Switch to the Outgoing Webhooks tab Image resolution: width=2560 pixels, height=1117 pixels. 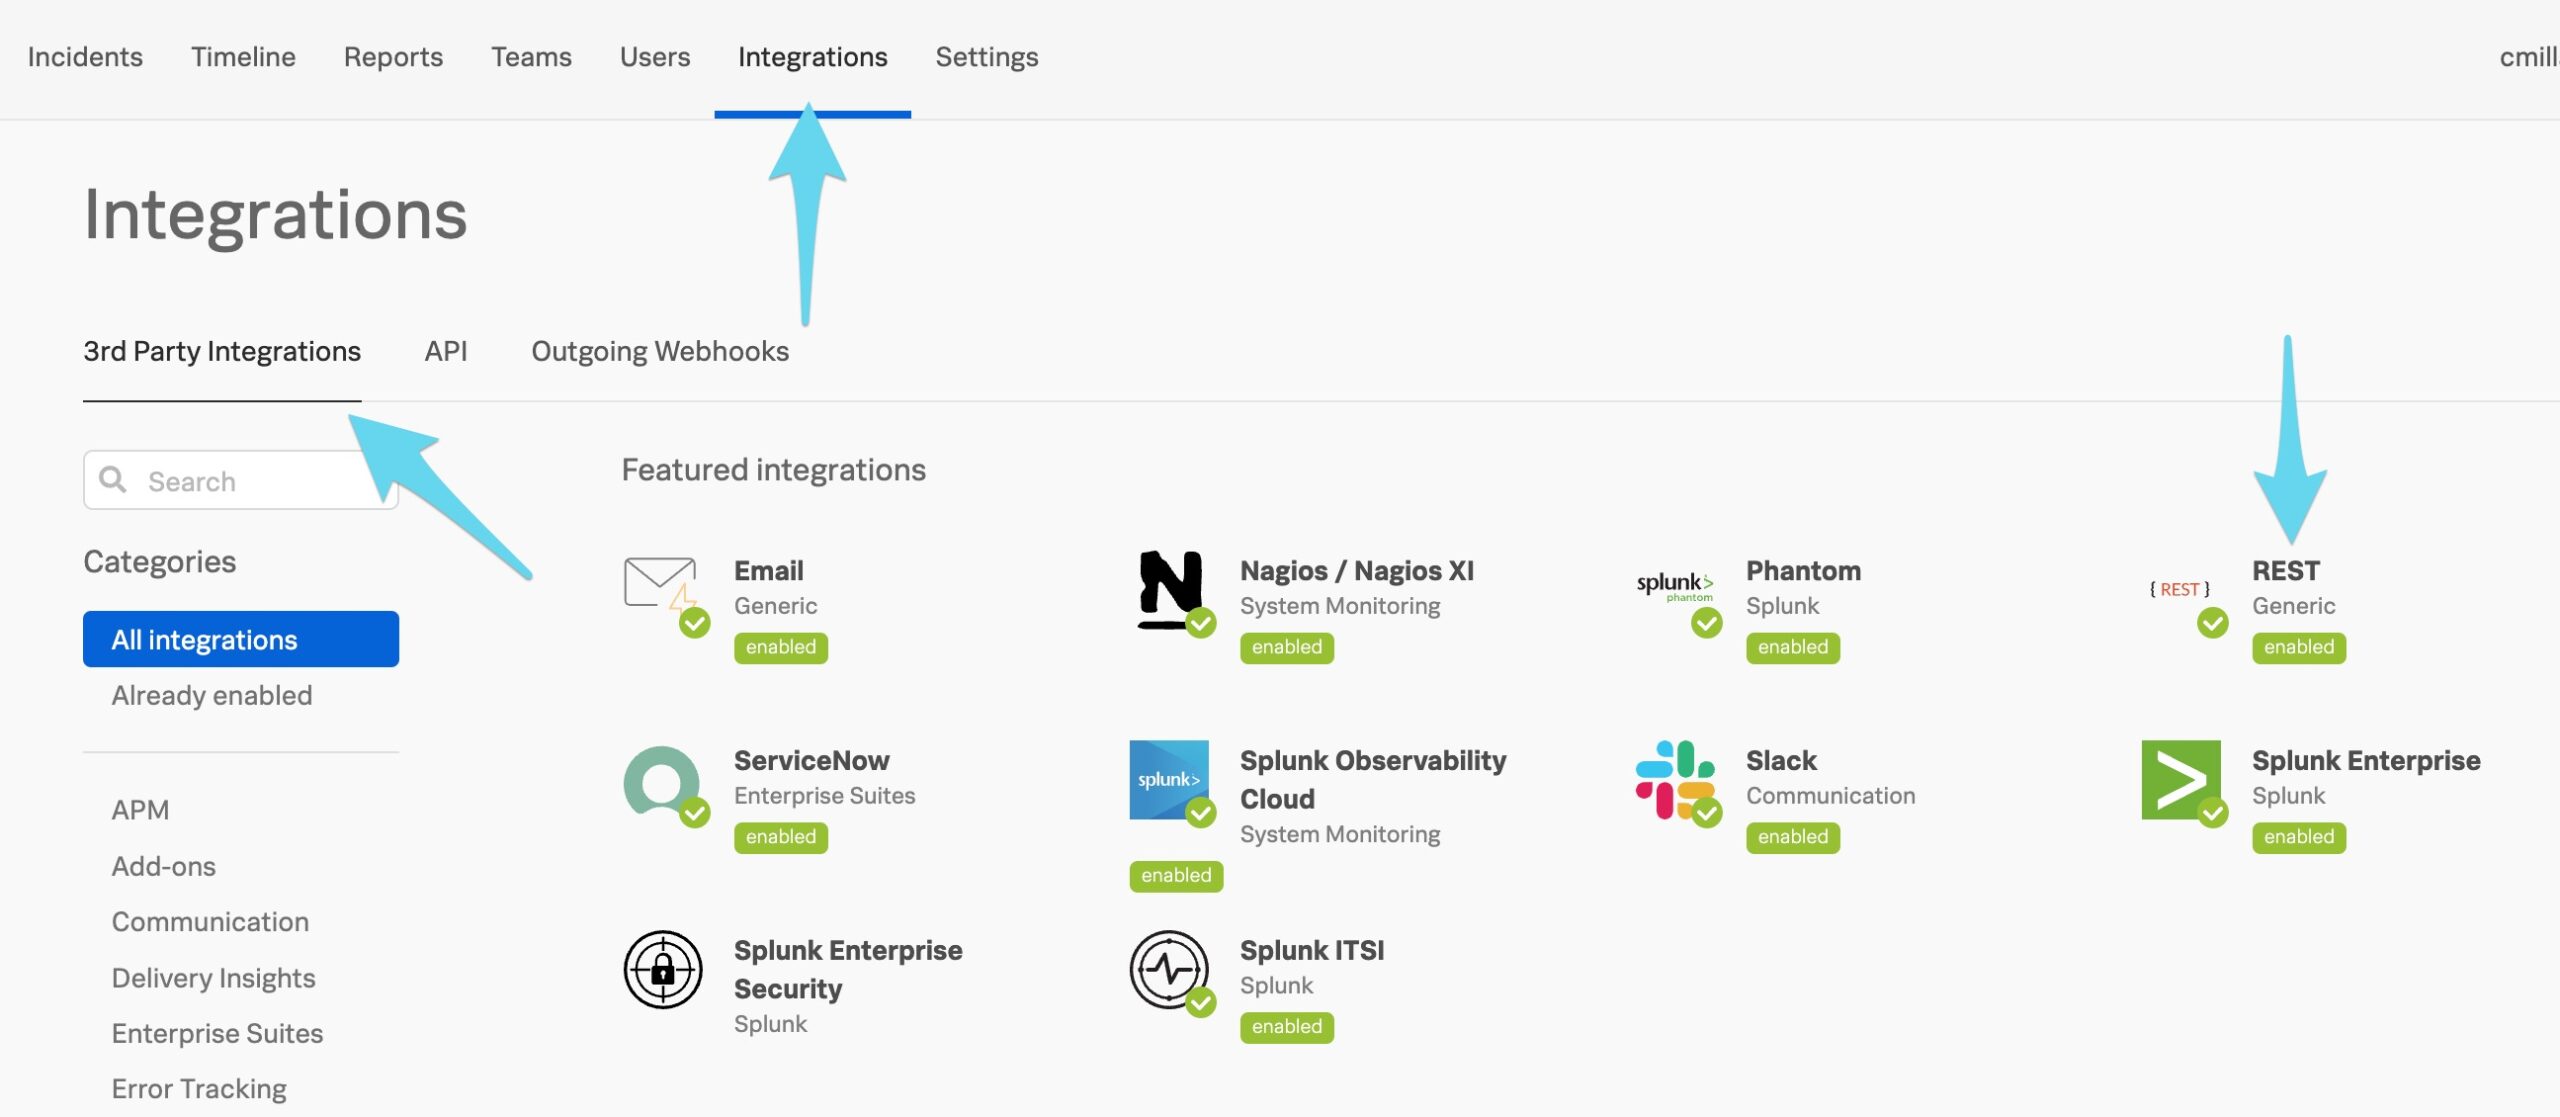(x=660, y=350)
